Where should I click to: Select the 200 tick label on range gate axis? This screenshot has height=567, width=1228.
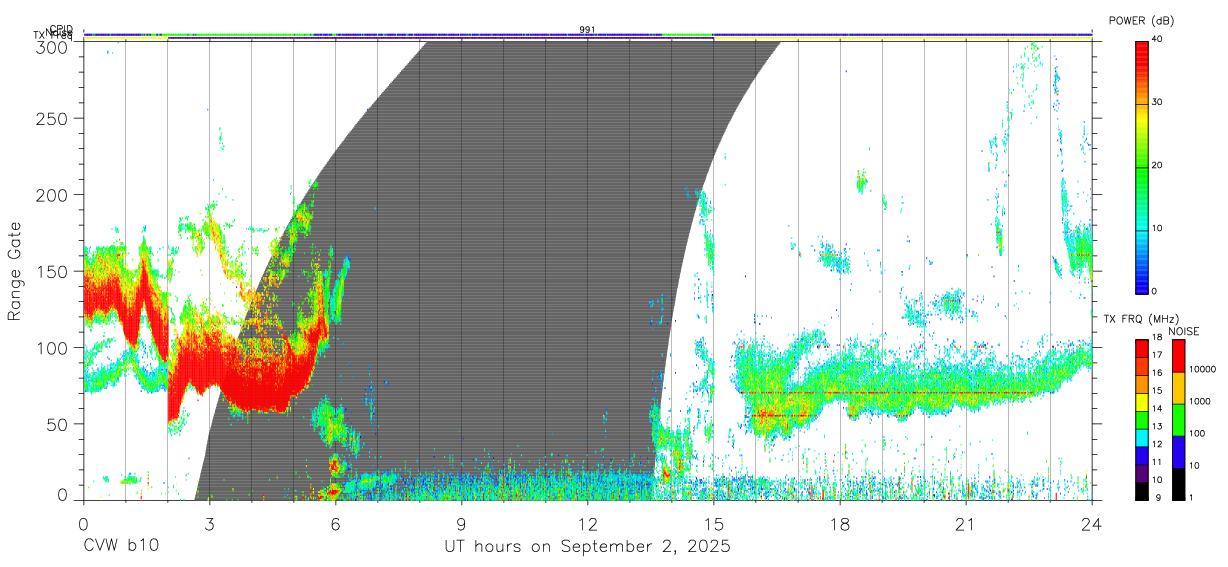pos(51,194)
